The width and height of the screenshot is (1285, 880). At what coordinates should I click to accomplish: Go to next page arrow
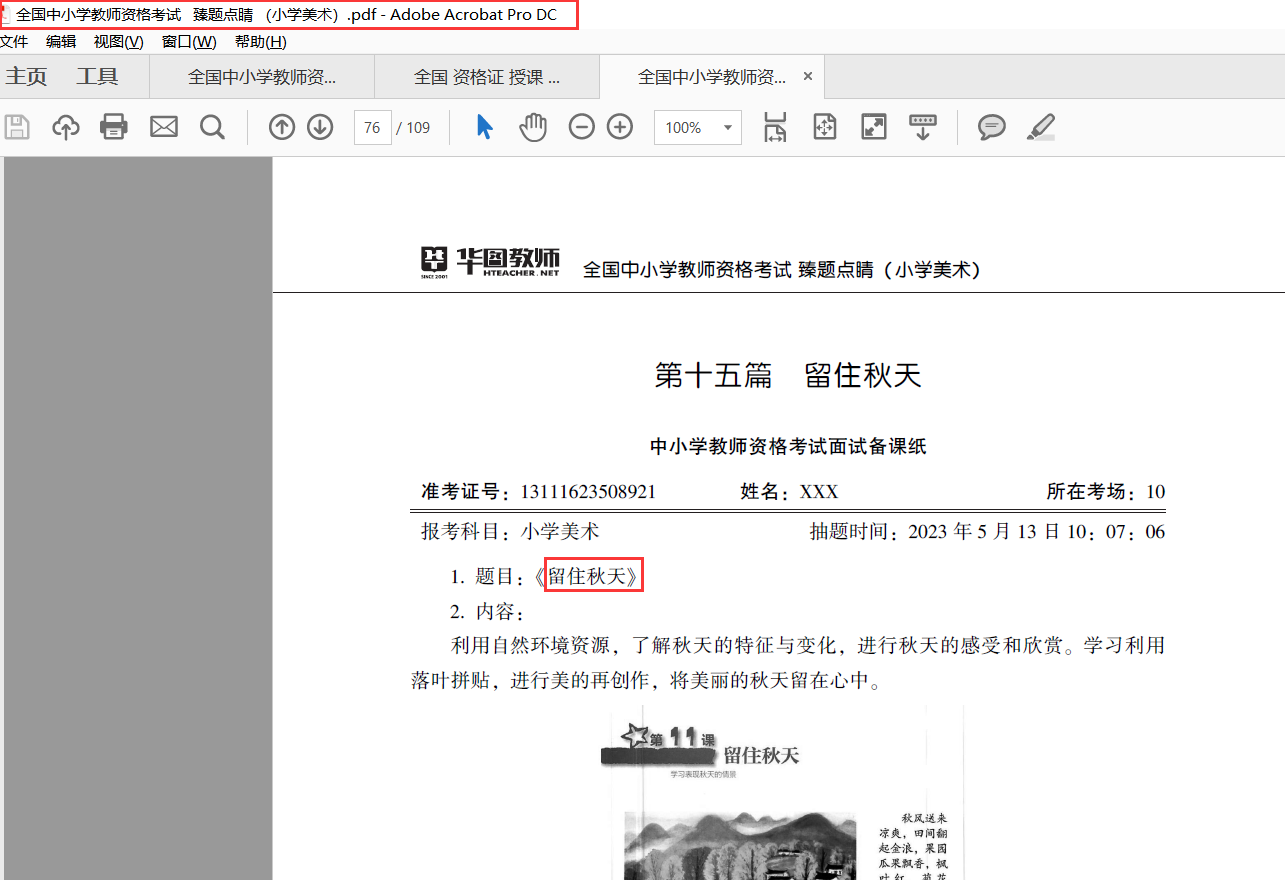(x=320, y=127)
